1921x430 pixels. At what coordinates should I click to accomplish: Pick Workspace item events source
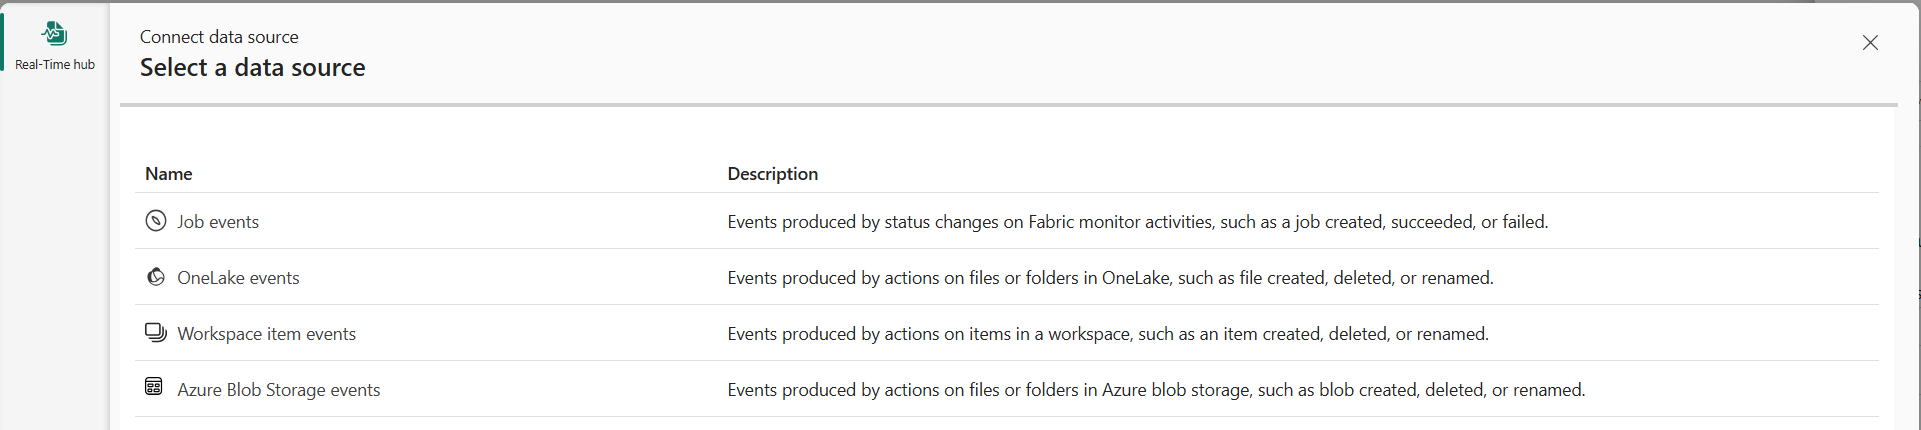point(266,334)
